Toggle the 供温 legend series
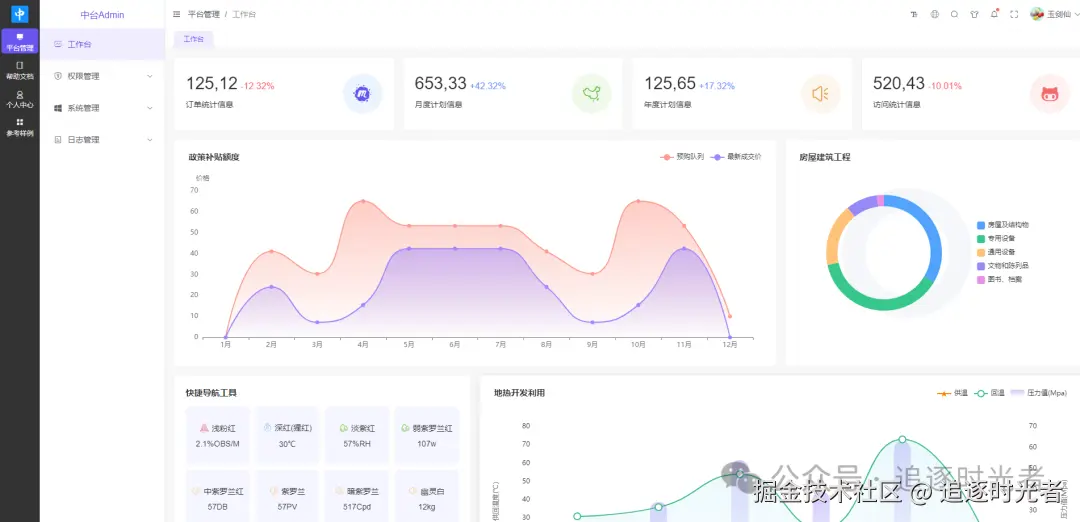The image size is (1080, 522). click(x=953, y=393)
